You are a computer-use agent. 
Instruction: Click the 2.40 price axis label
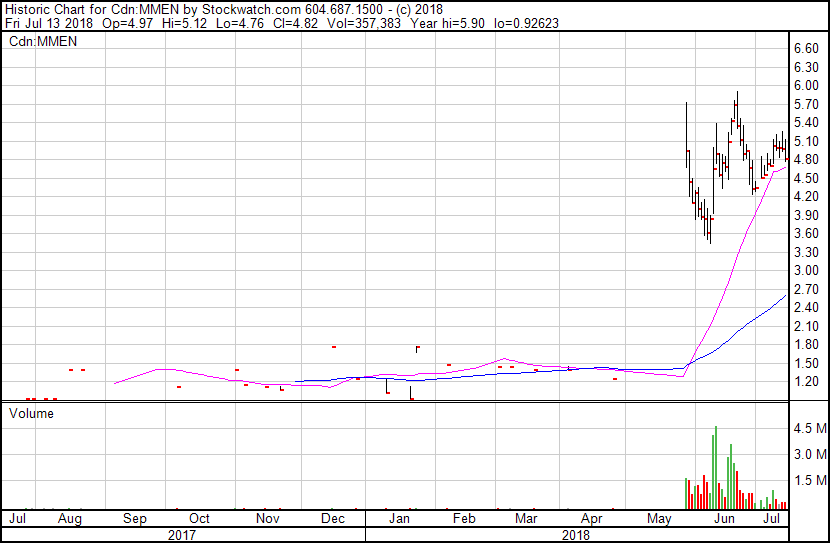click(806, 307)
